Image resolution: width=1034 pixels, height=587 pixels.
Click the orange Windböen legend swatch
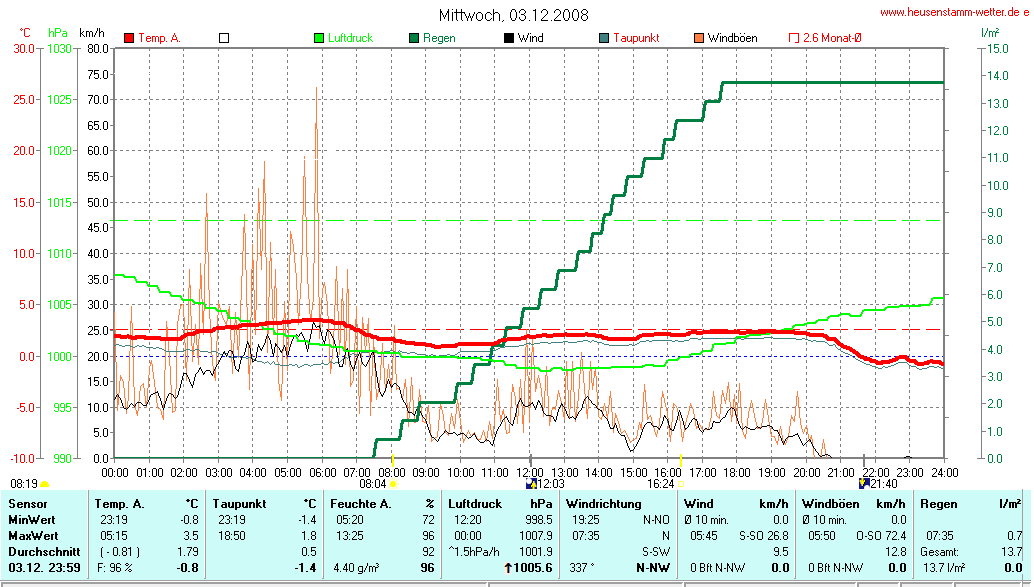(x=698, y=38)
